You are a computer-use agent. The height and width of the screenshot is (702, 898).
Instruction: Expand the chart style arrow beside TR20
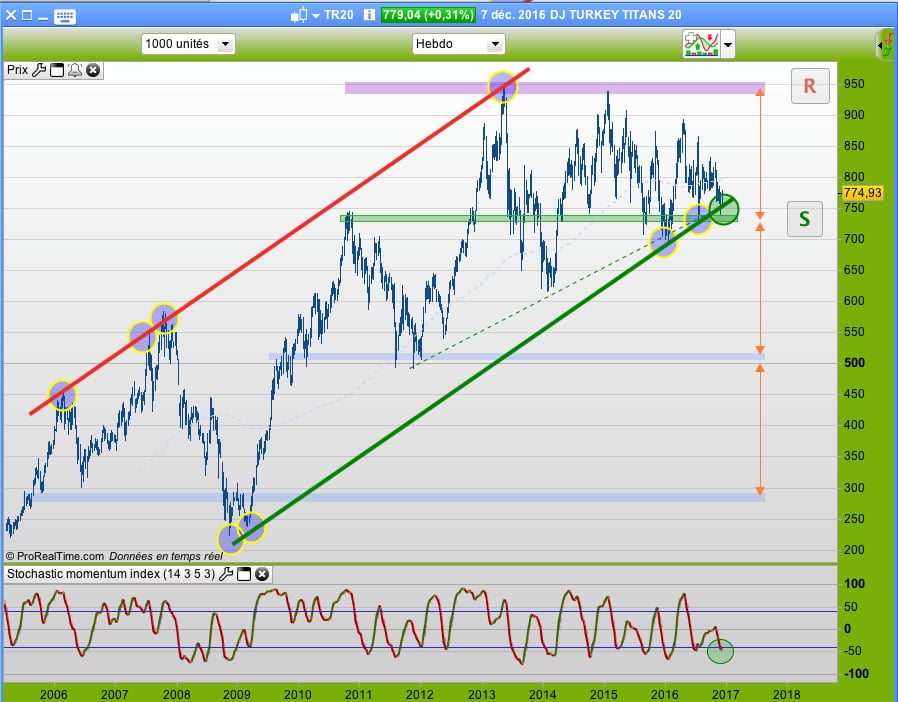316,16
